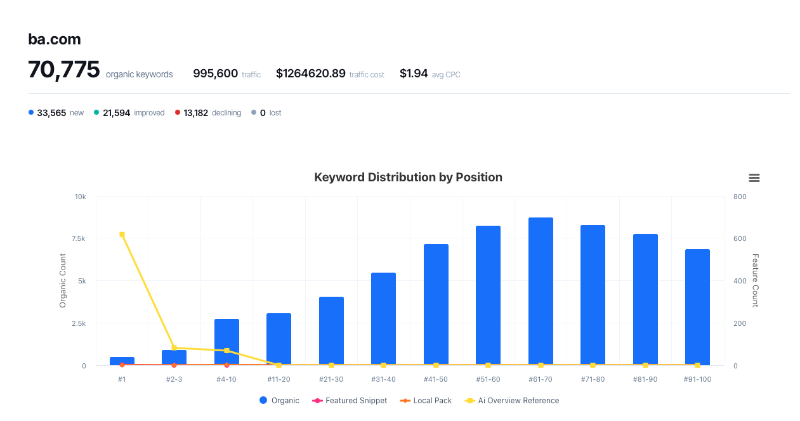Screen dimensions: 800x421
Task: Click the #51-60 x-axis label
Action: (488, 379)
